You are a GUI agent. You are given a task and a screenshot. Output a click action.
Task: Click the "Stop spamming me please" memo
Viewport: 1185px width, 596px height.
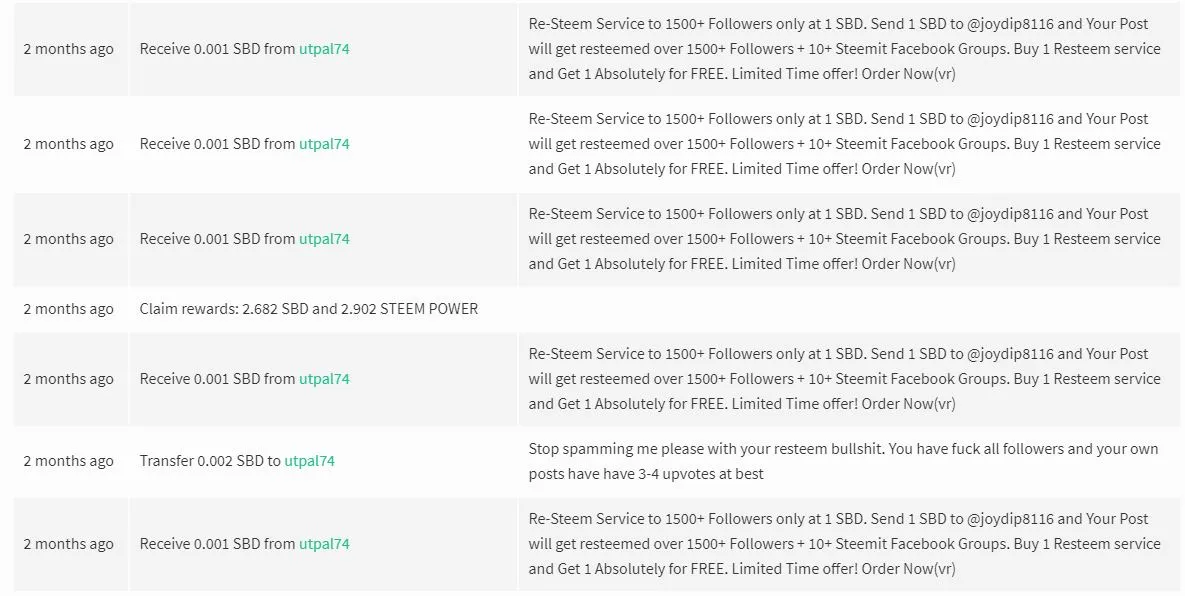point(843,462)
